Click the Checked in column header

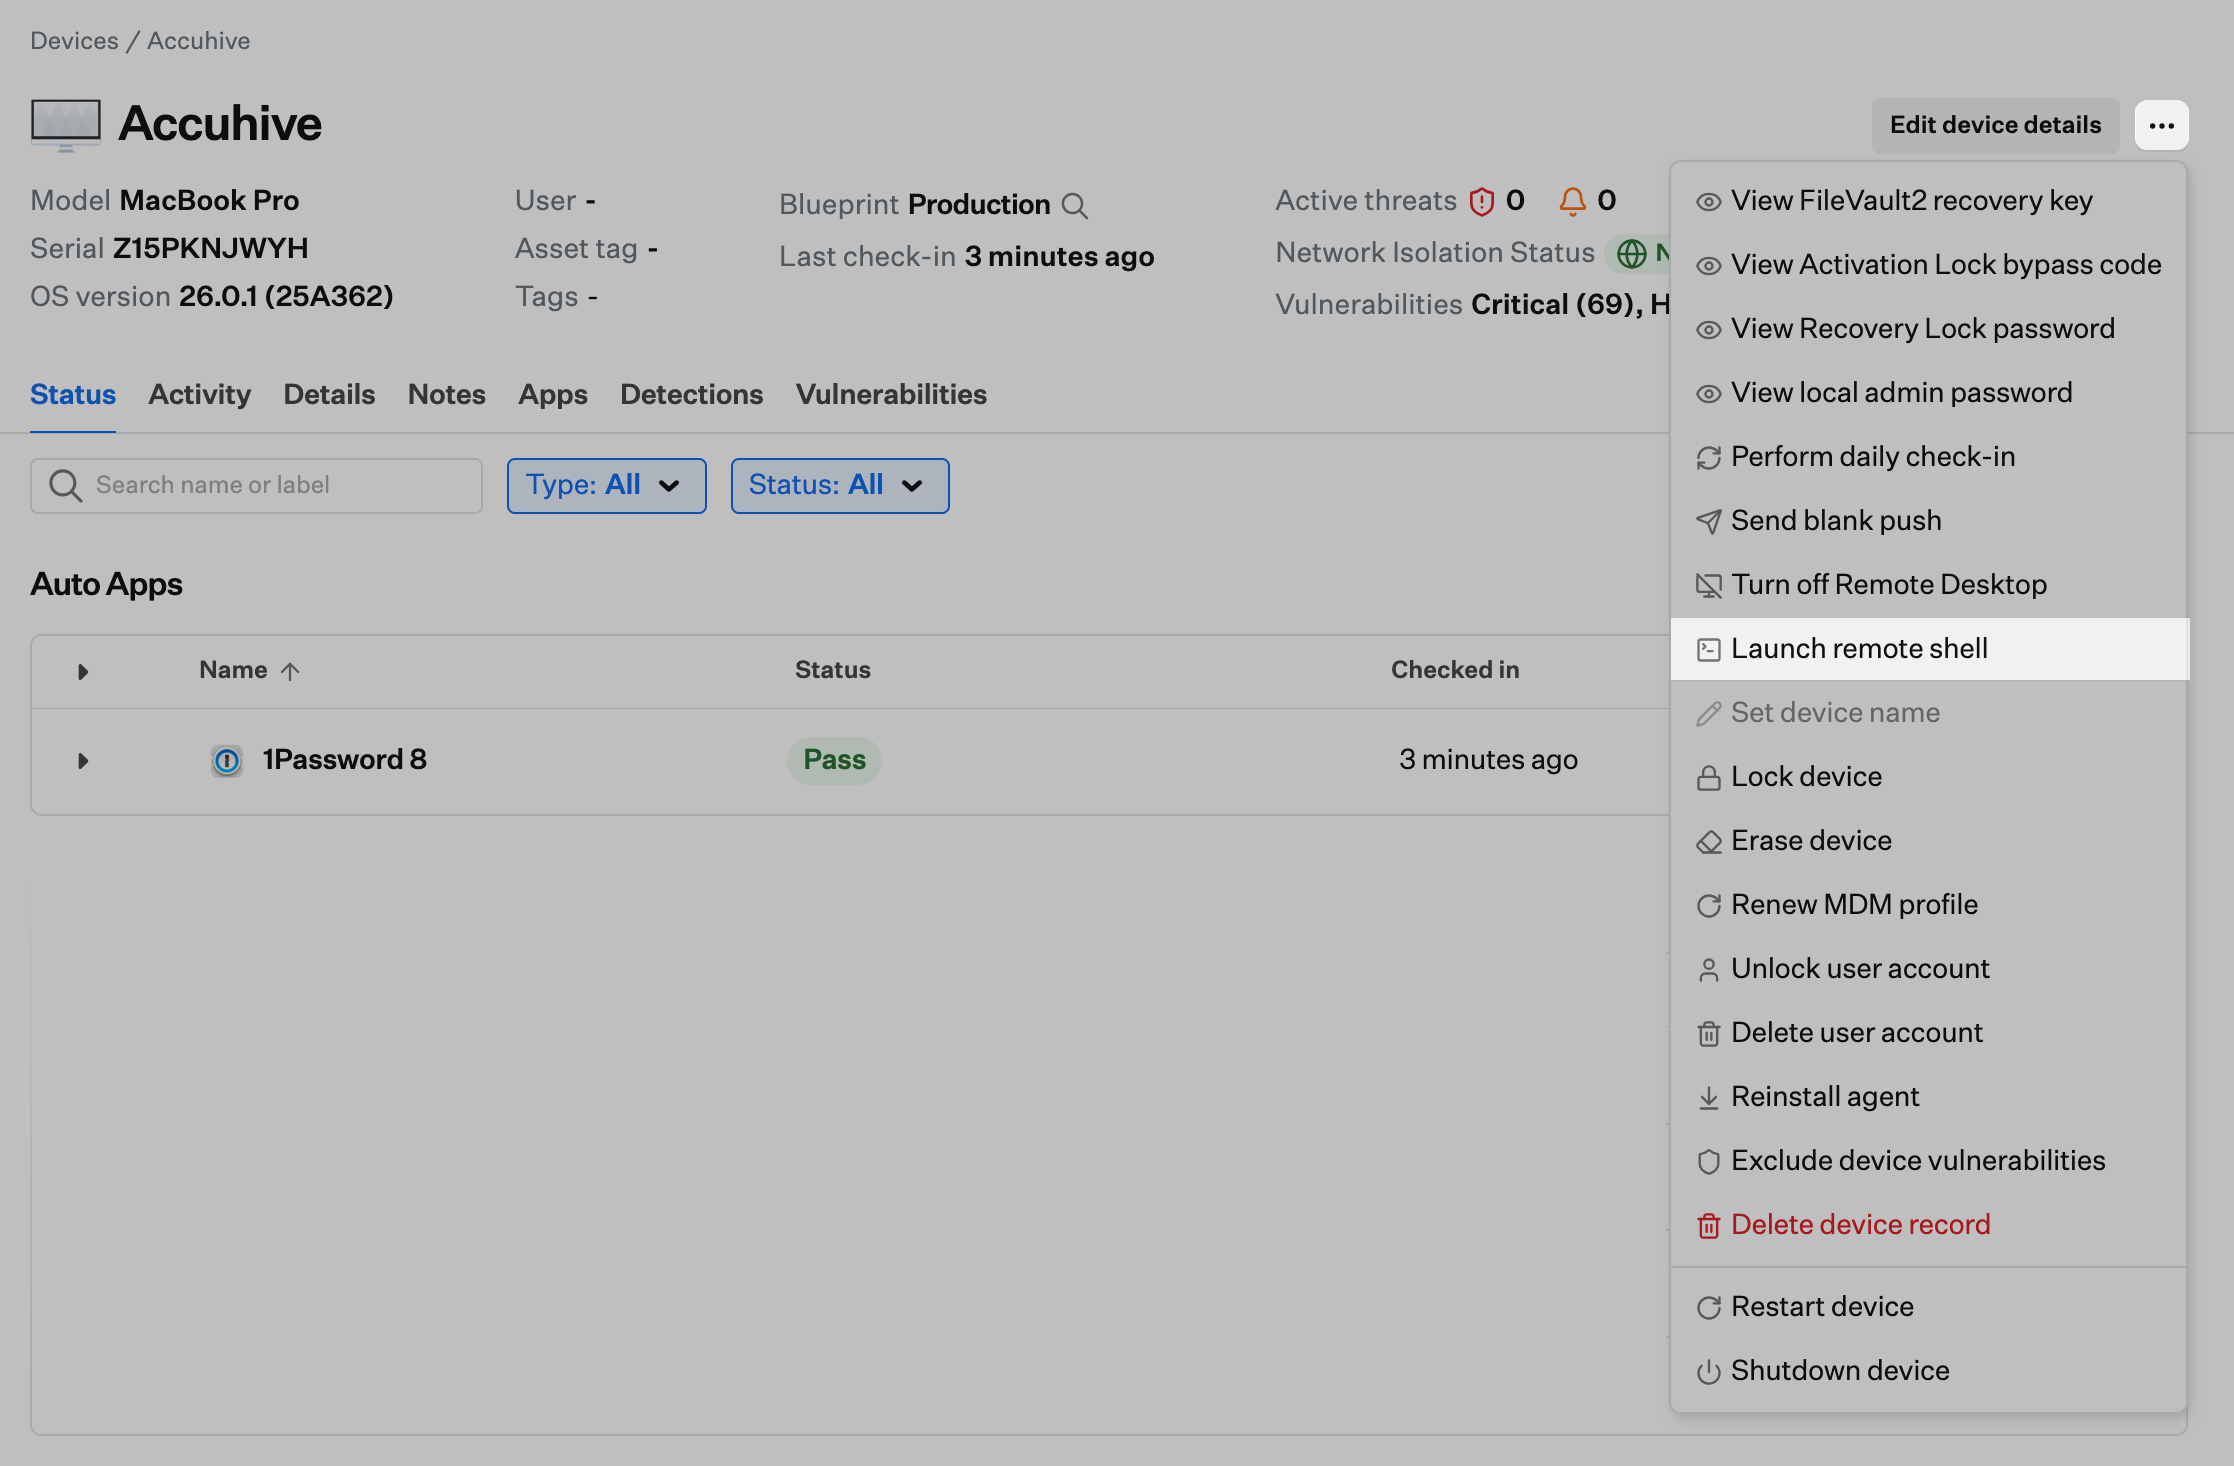[x=1455, y=670]
